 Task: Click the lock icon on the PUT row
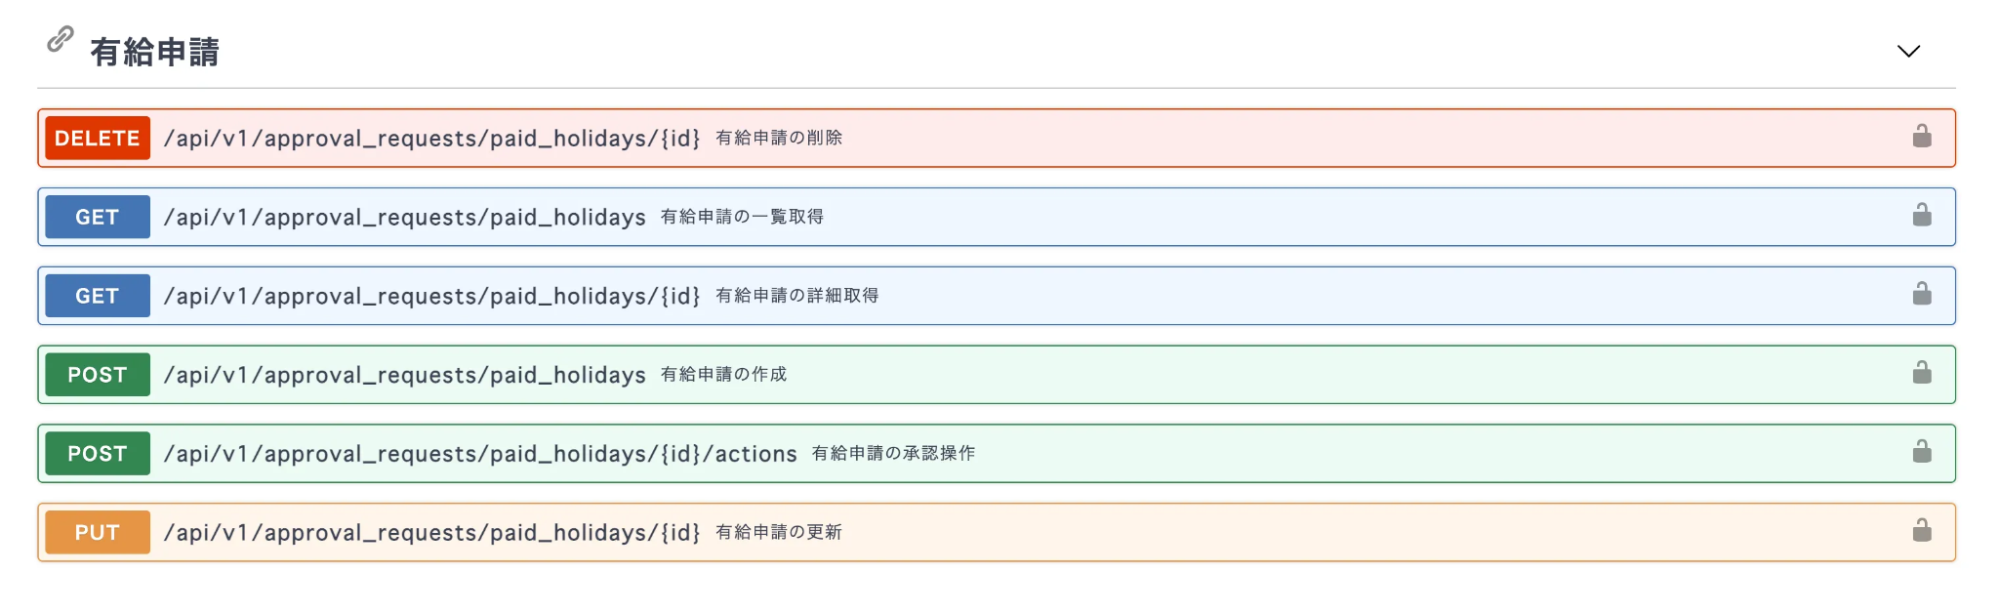[x=1921, y=532]
